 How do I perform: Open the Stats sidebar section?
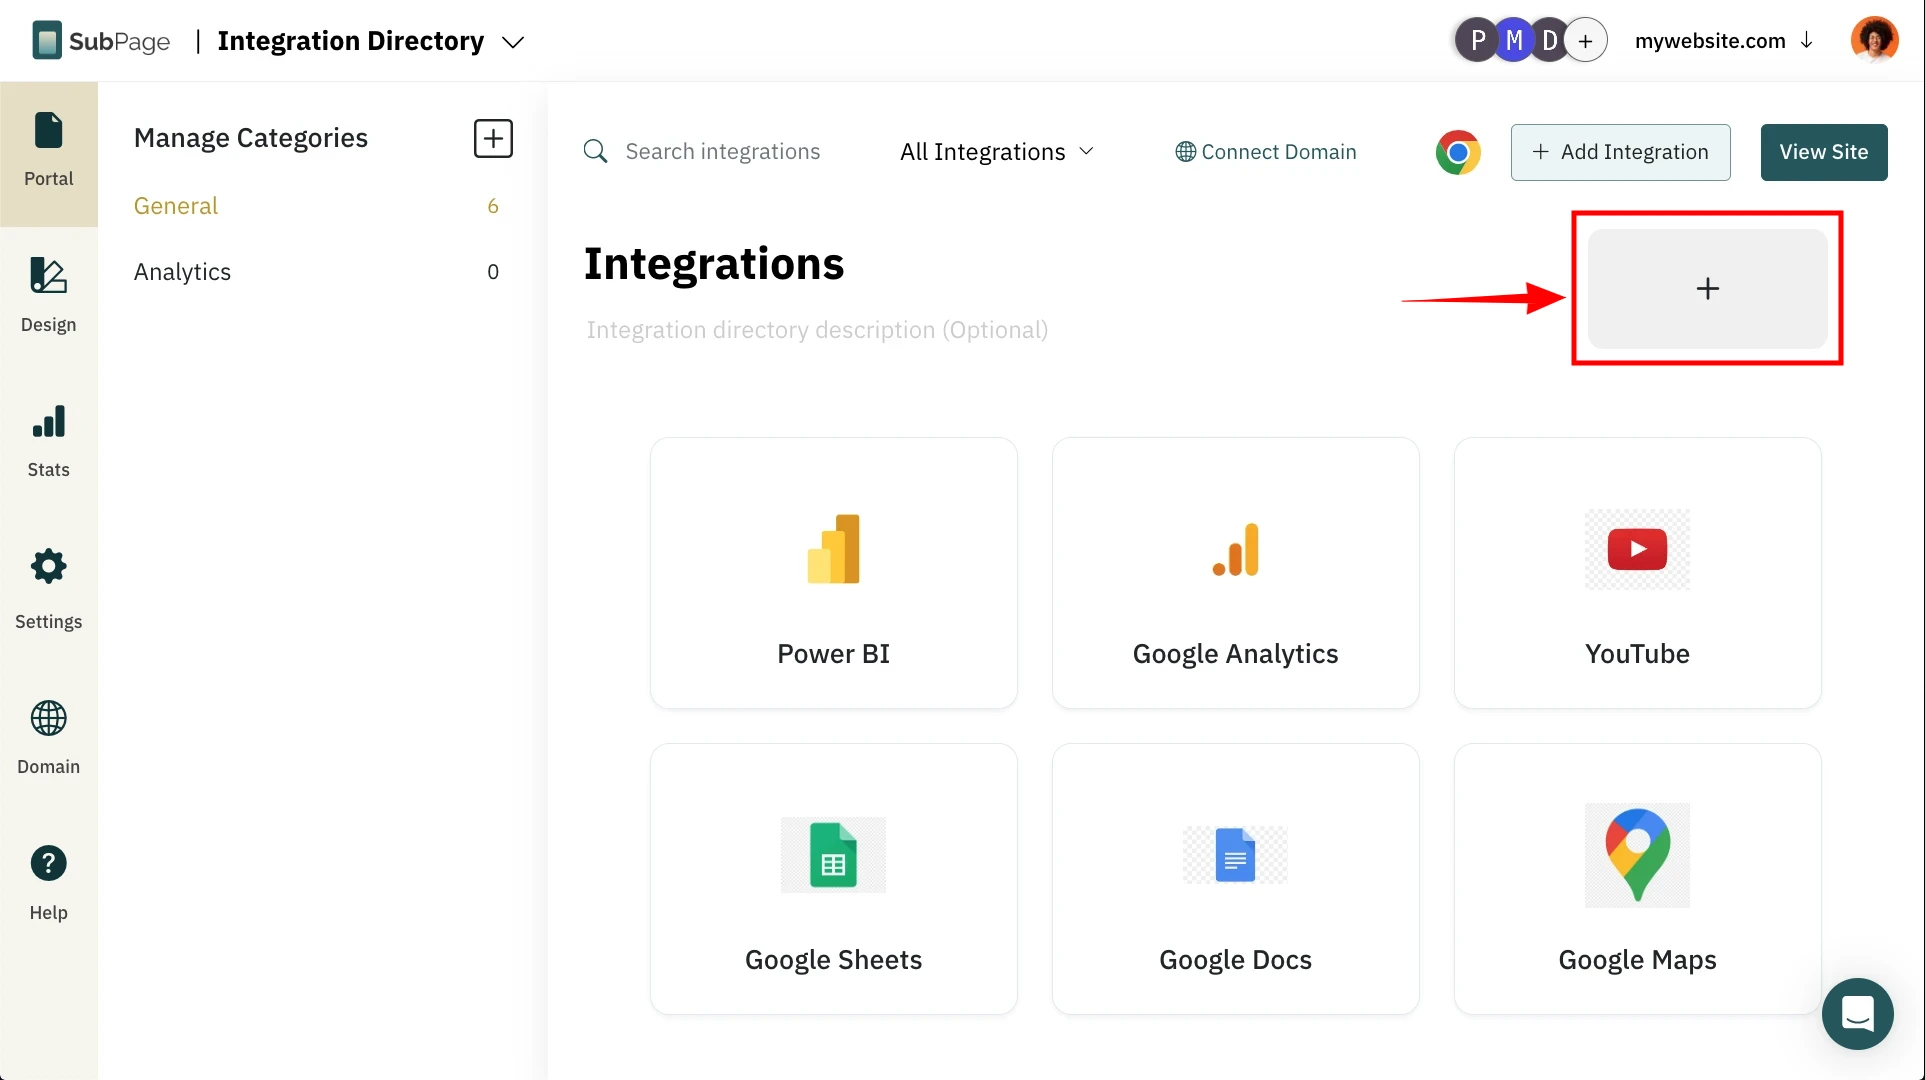tap(48, 442)
